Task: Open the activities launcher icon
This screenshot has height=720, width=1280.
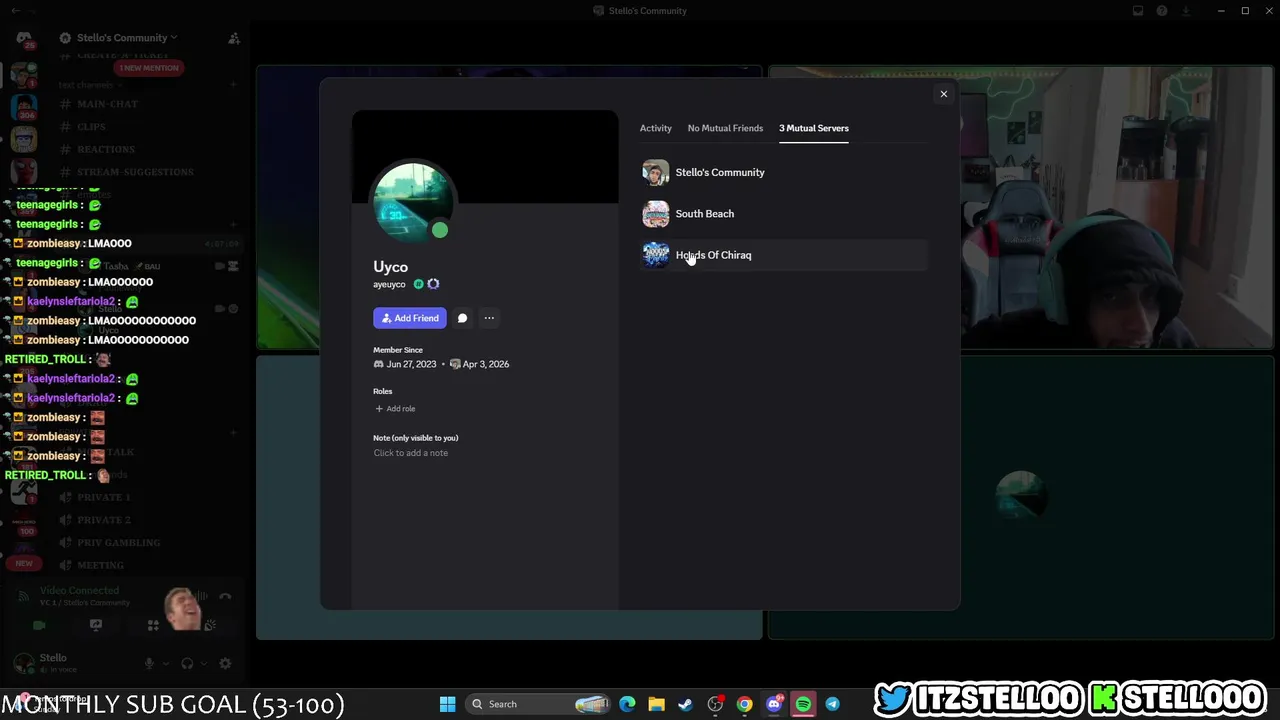Action: point(153,626)
